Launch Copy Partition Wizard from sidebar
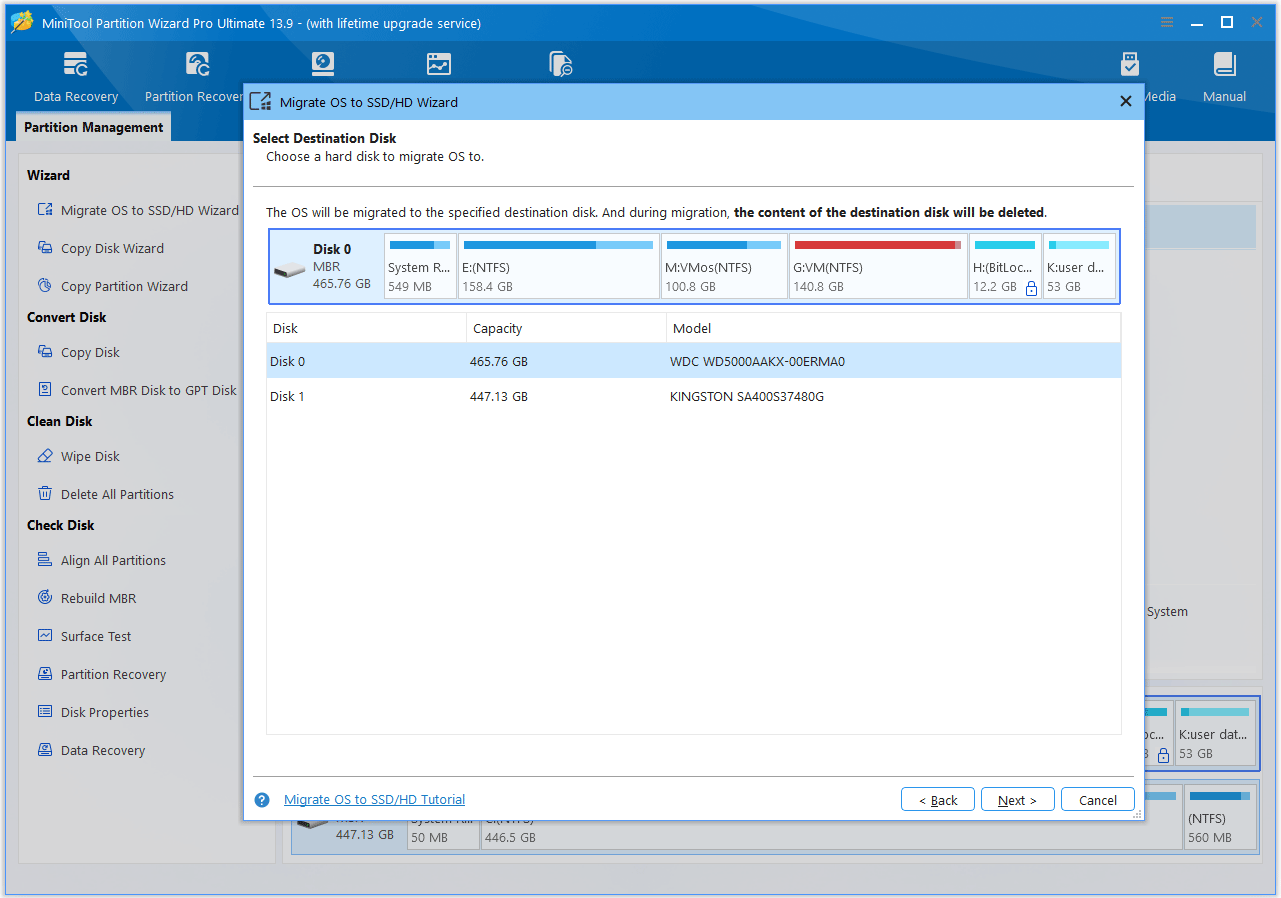Viewport: 1281px width, 898px height. [x=124, y=286]
